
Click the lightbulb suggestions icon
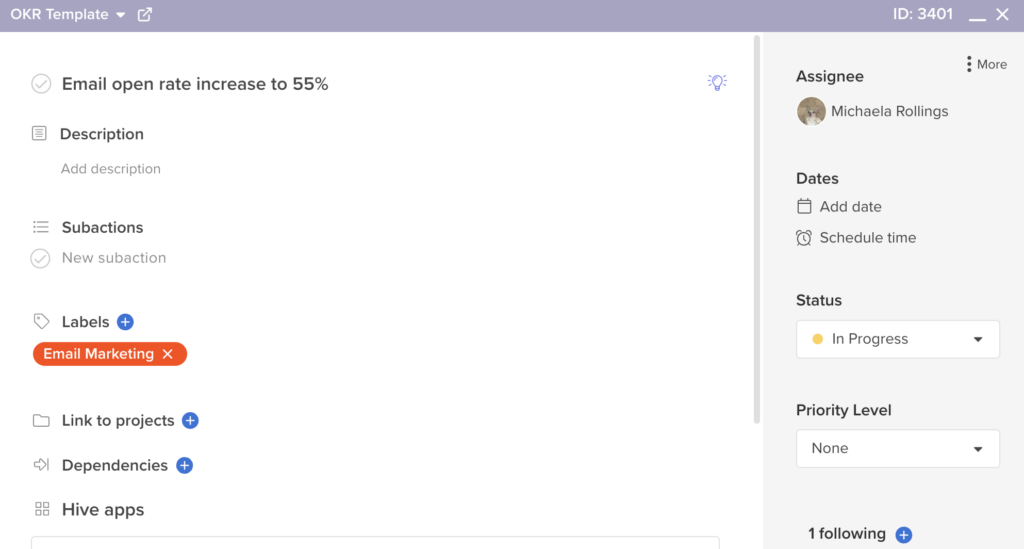click(717, 82)
